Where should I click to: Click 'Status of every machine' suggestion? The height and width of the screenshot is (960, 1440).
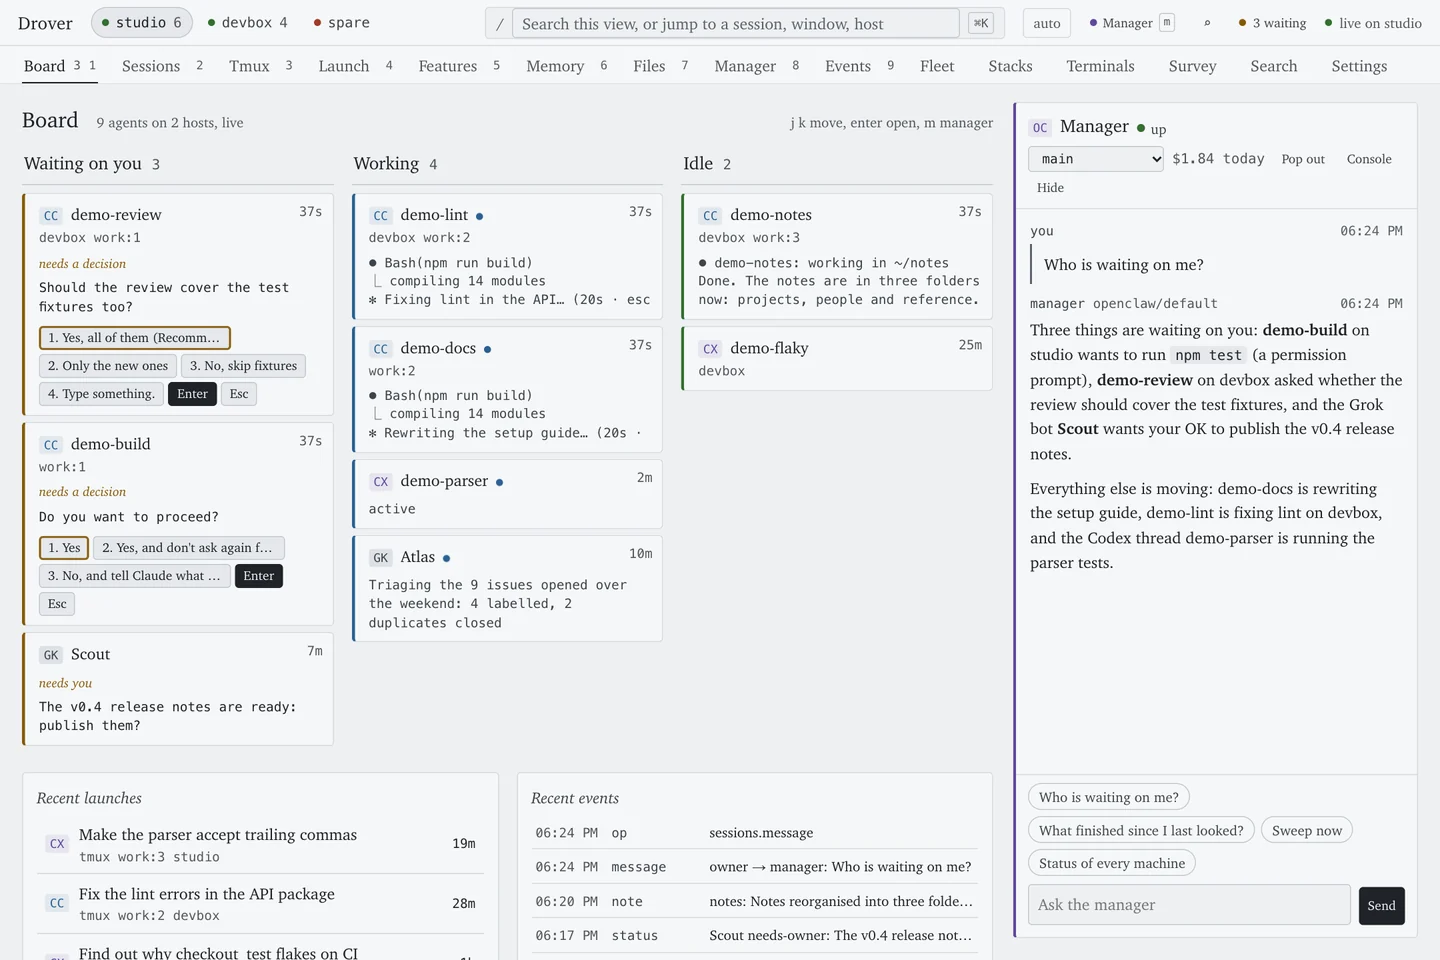point(1112,864)
